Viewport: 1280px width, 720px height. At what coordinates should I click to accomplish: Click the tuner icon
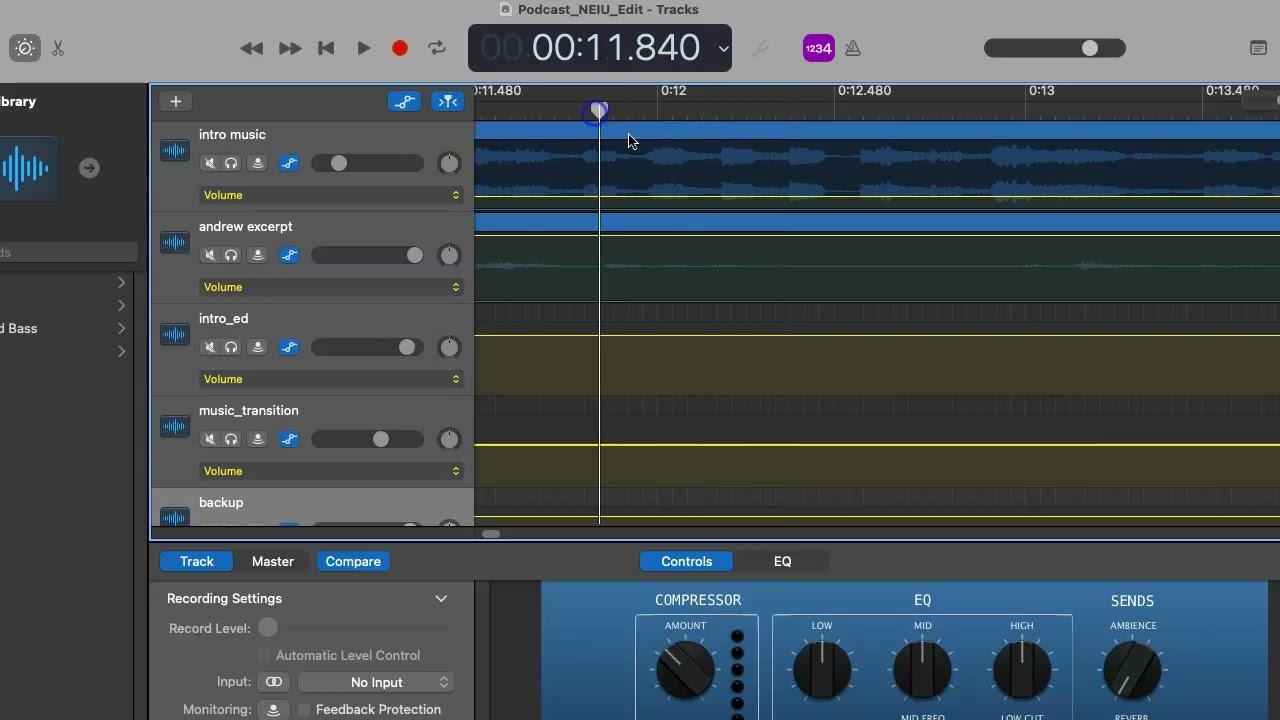(x=761, y=48)
